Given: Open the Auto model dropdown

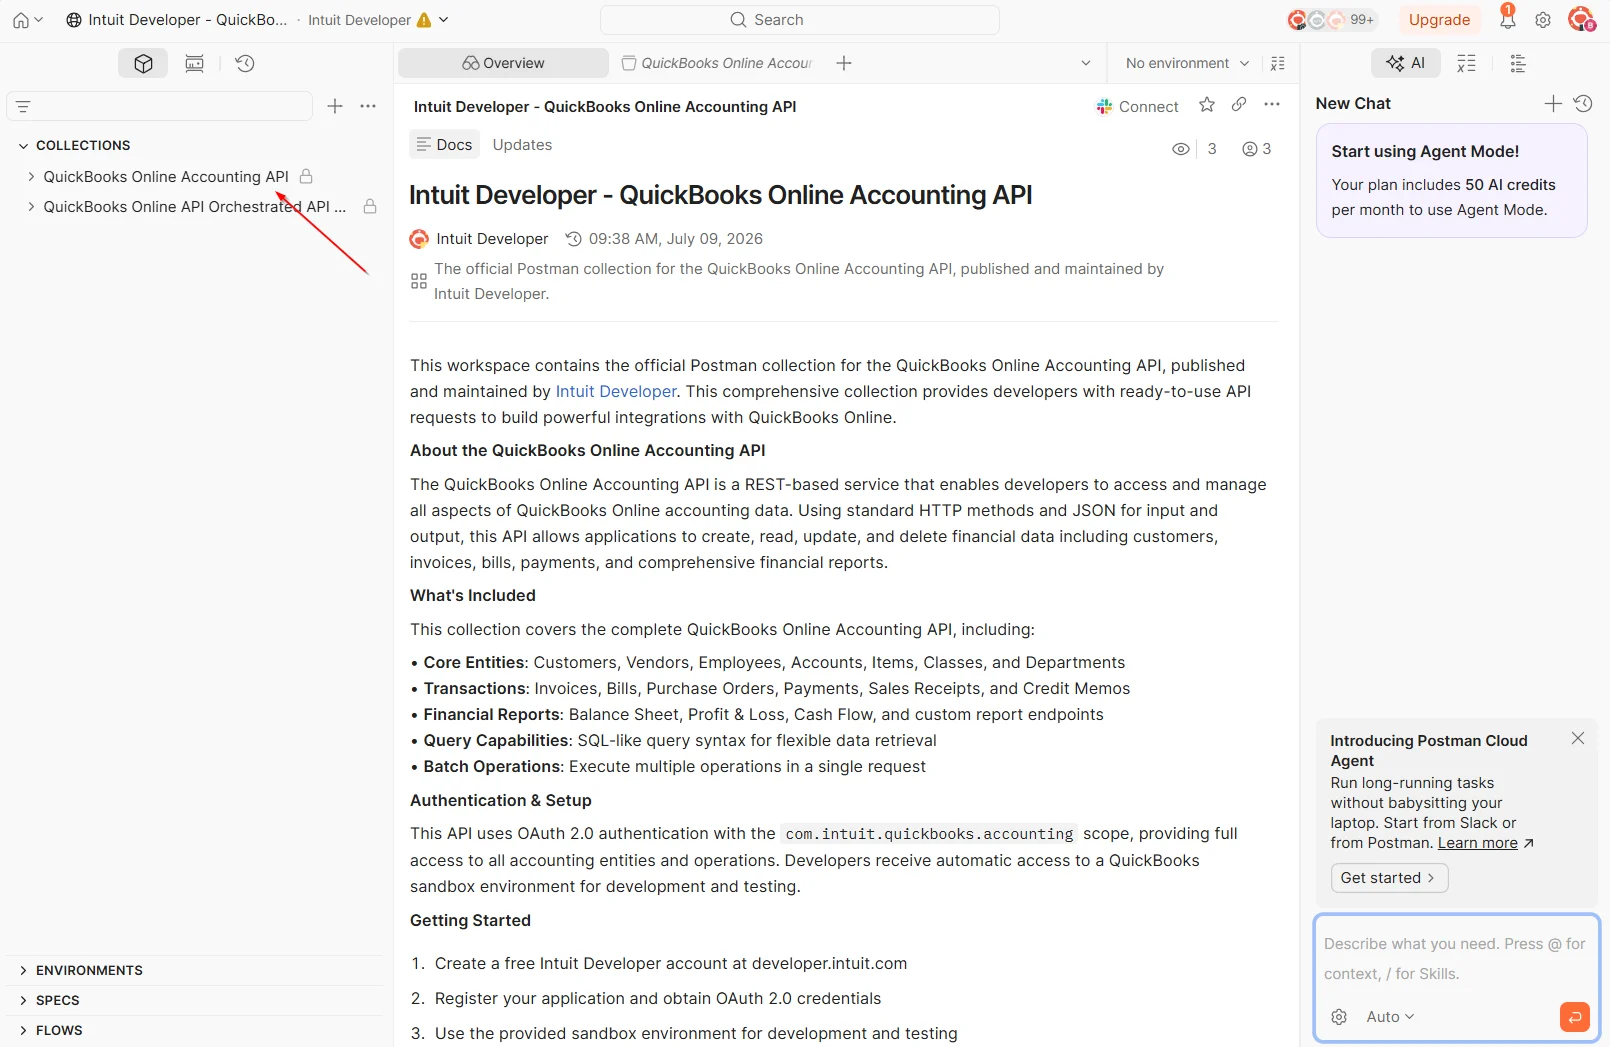Looking at the screenshot, I should click(1390, 1017).
